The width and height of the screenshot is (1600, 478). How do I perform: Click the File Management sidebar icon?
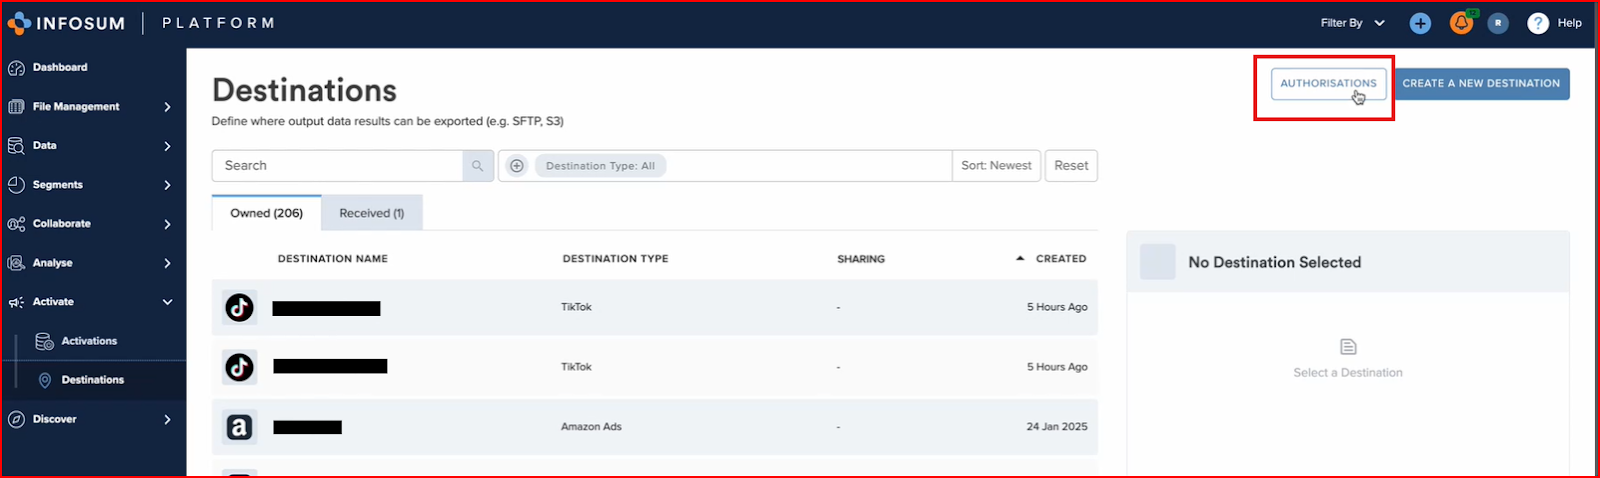pyautogui.click(x=16, y=107)
